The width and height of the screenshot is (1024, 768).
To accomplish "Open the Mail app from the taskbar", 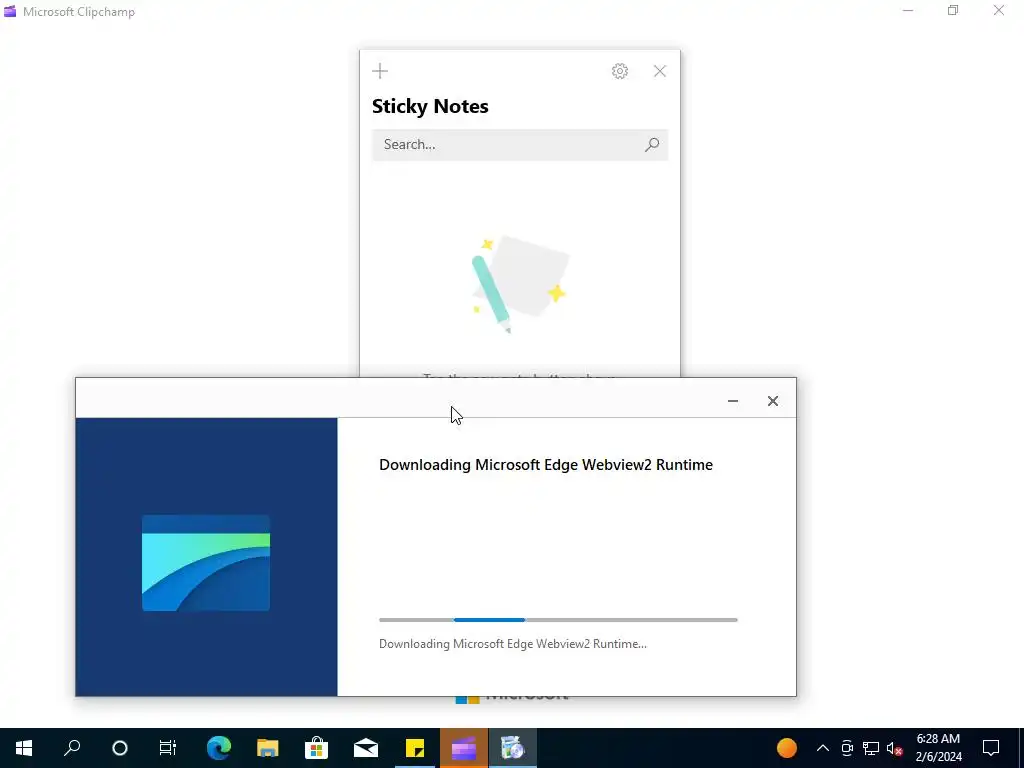I will (366, 748).
